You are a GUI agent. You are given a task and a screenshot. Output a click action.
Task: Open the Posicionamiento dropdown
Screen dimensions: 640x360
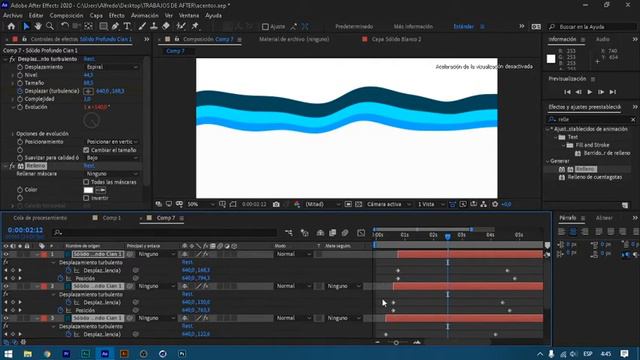click(x=111, y=142)
